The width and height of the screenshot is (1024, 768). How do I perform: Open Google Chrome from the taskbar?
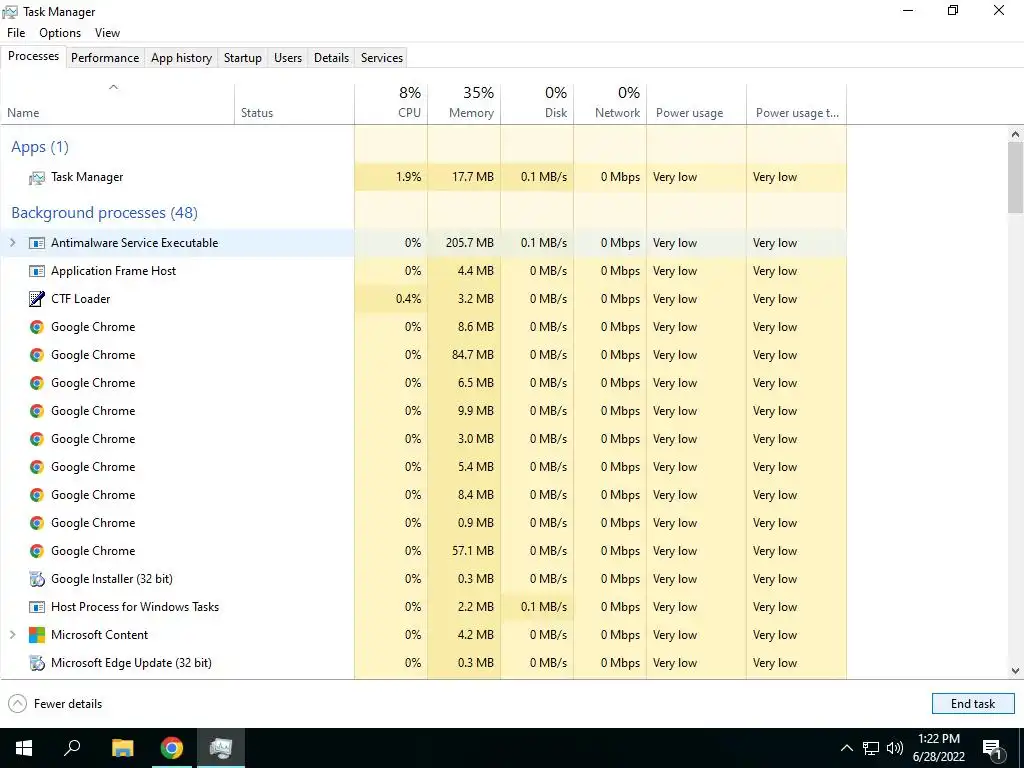tap(172, 748)
